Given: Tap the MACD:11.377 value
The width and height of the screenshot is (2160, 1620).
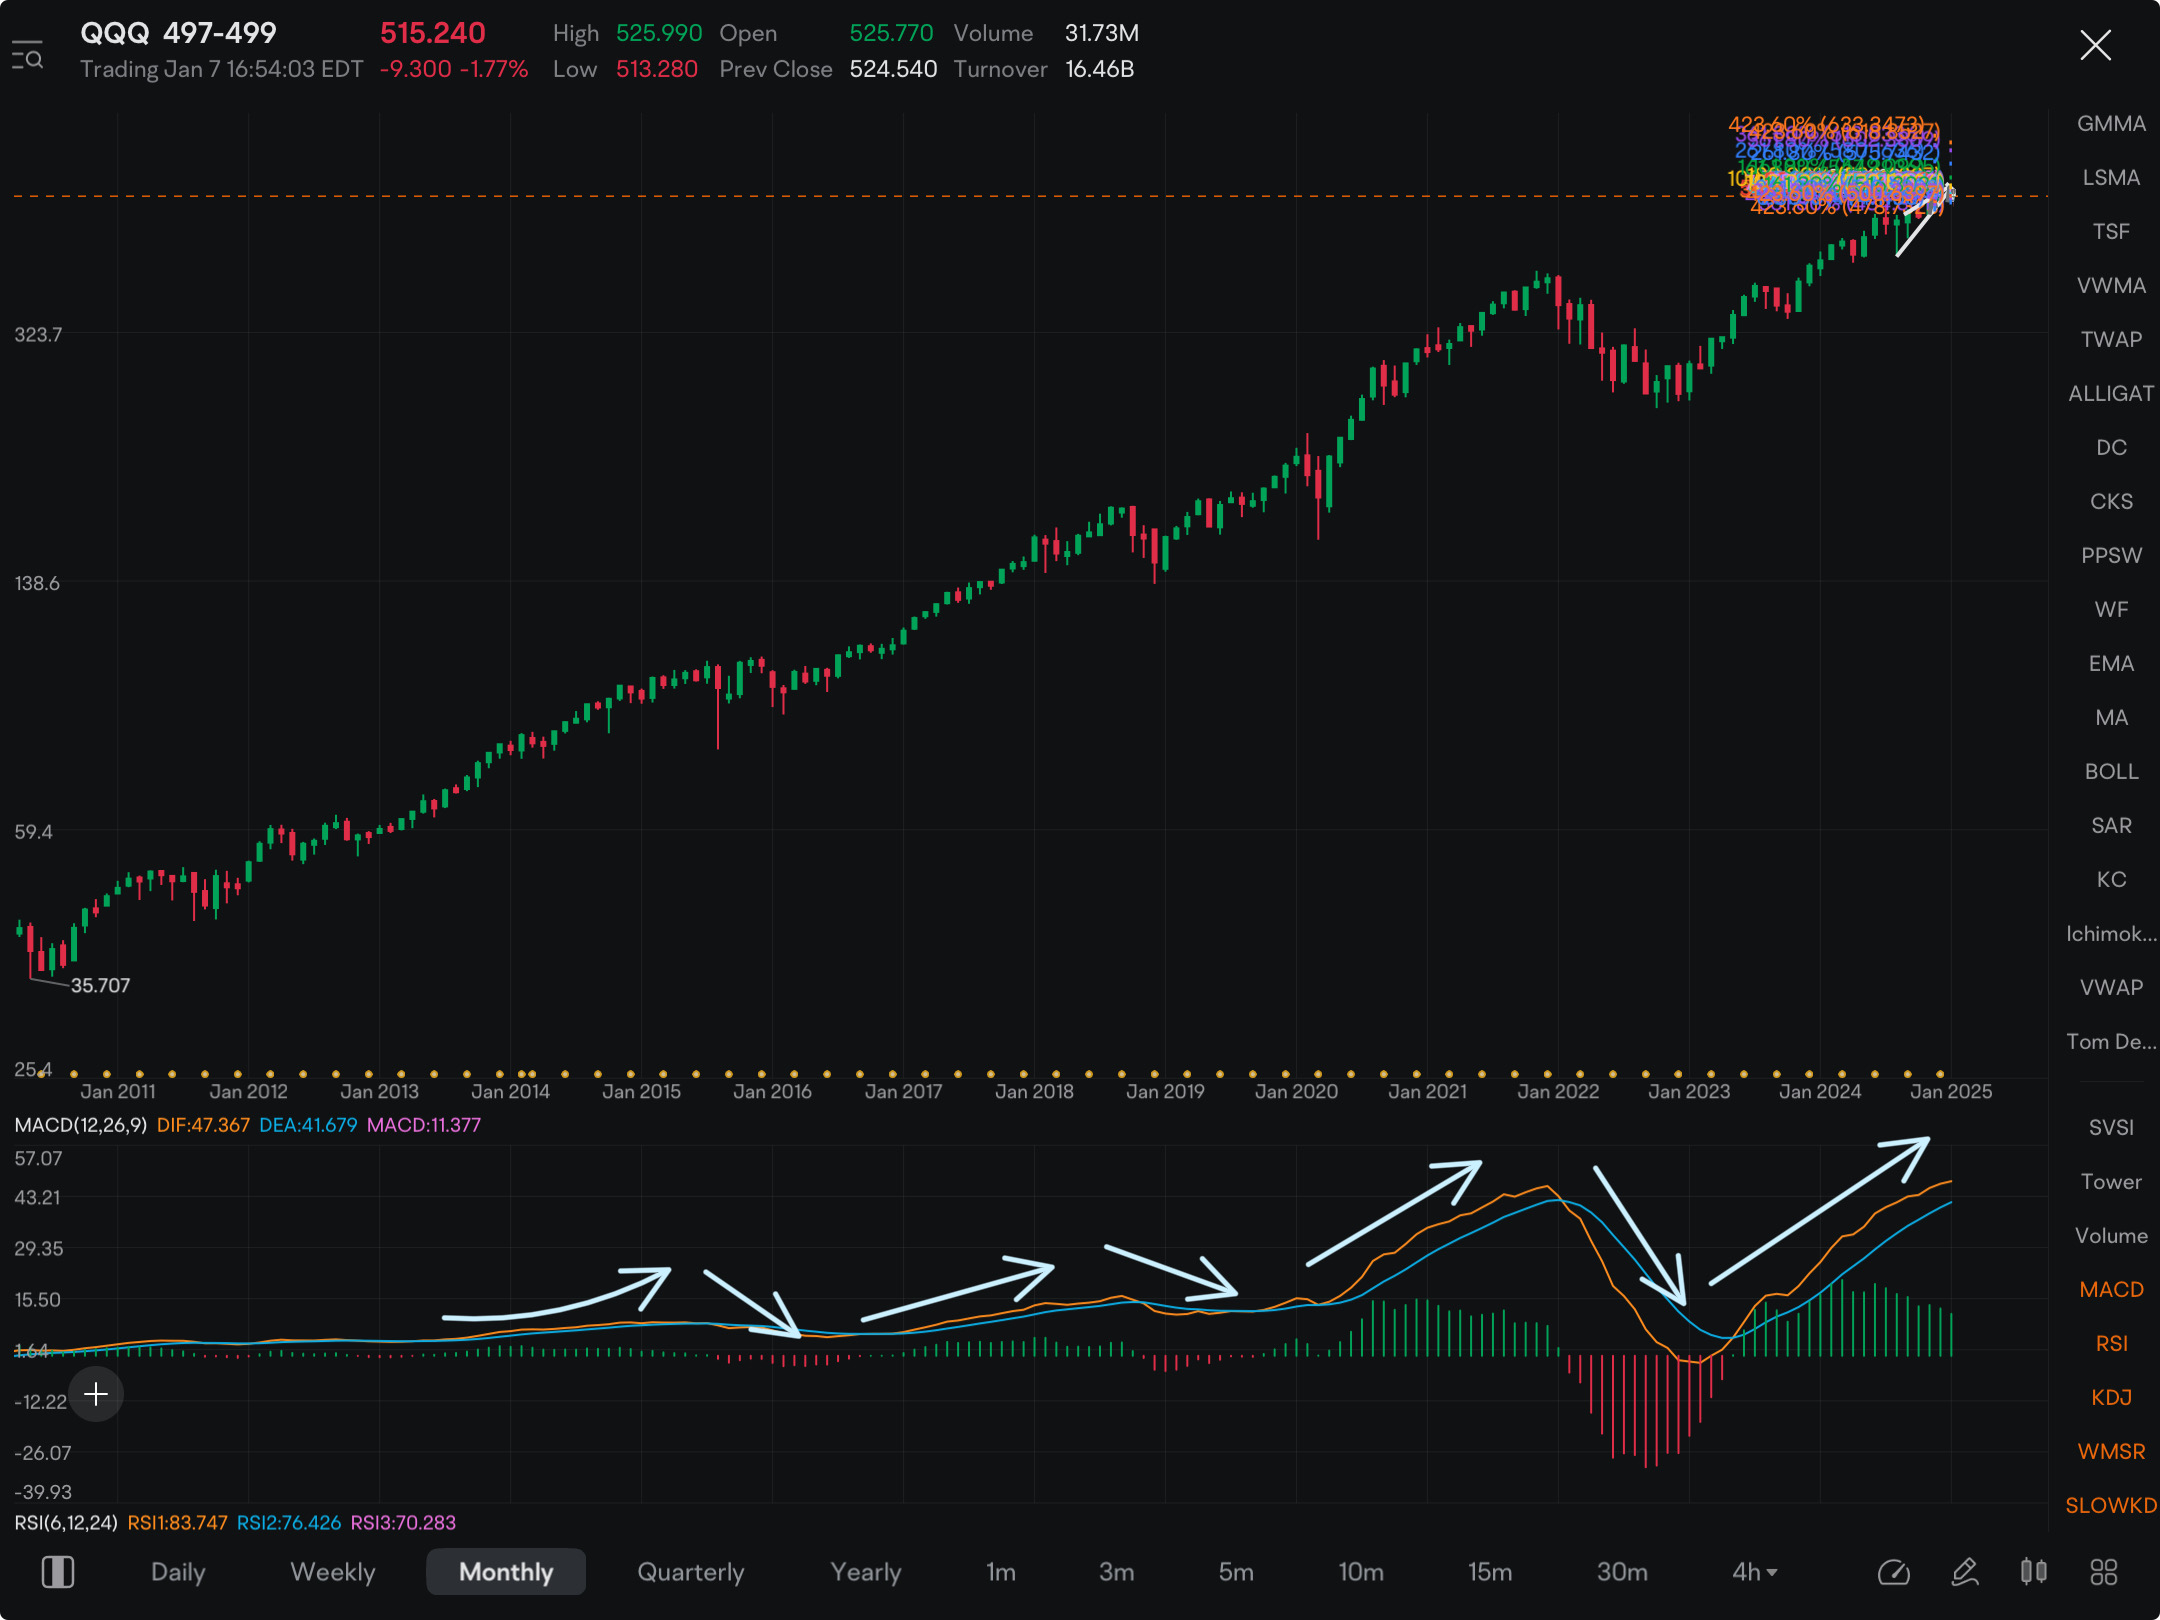Looking at the screenshot, I should [424, 1125].
